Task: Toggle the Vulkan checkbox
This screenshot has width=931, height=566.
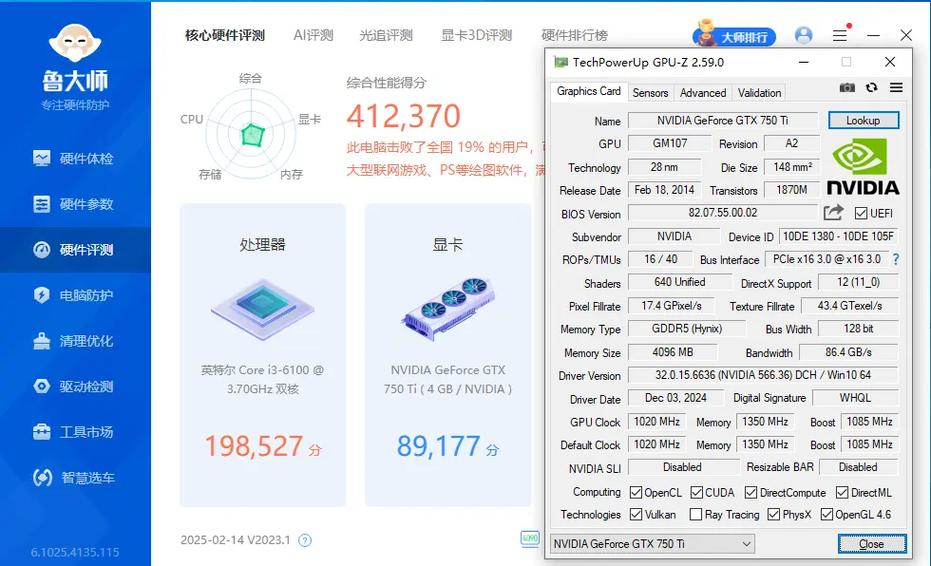Action: point(636,514)
